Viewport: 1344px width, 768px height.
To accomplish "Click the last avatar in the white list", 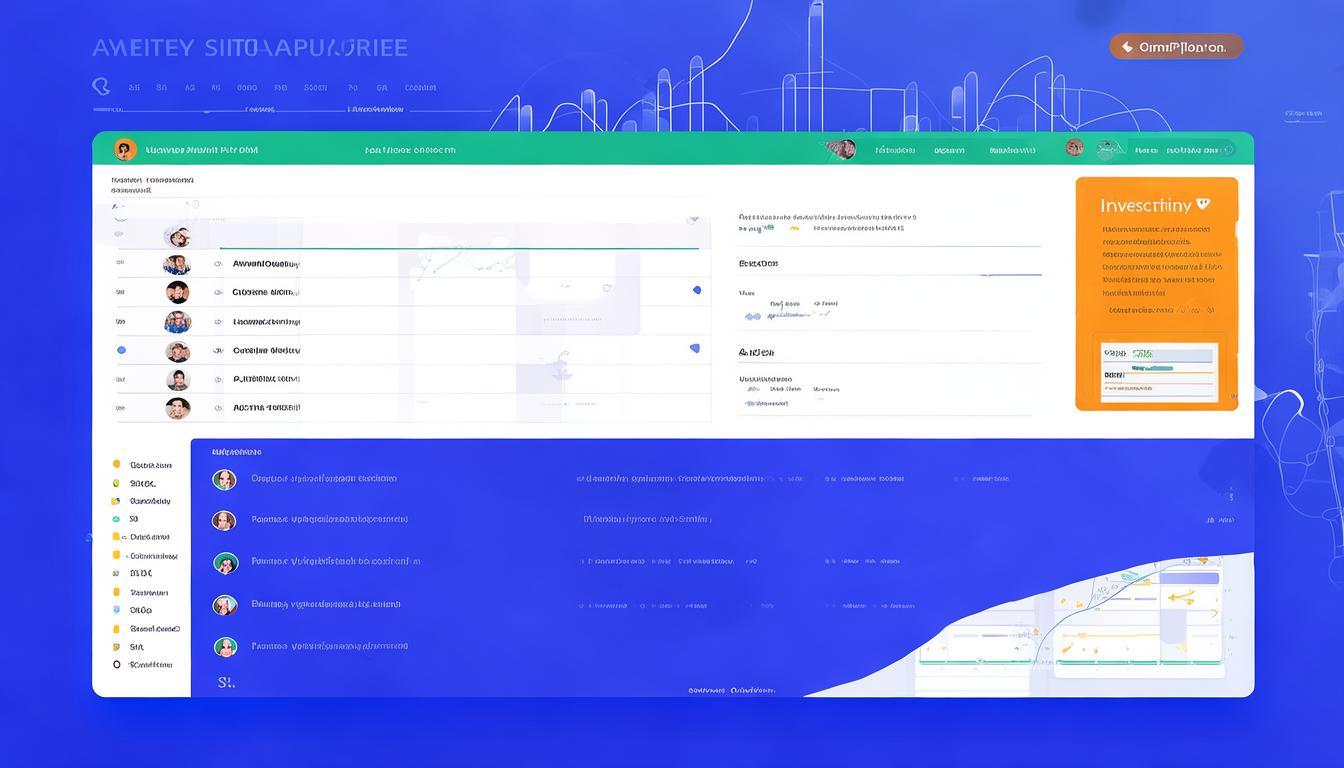I will (x=177, y=408).
